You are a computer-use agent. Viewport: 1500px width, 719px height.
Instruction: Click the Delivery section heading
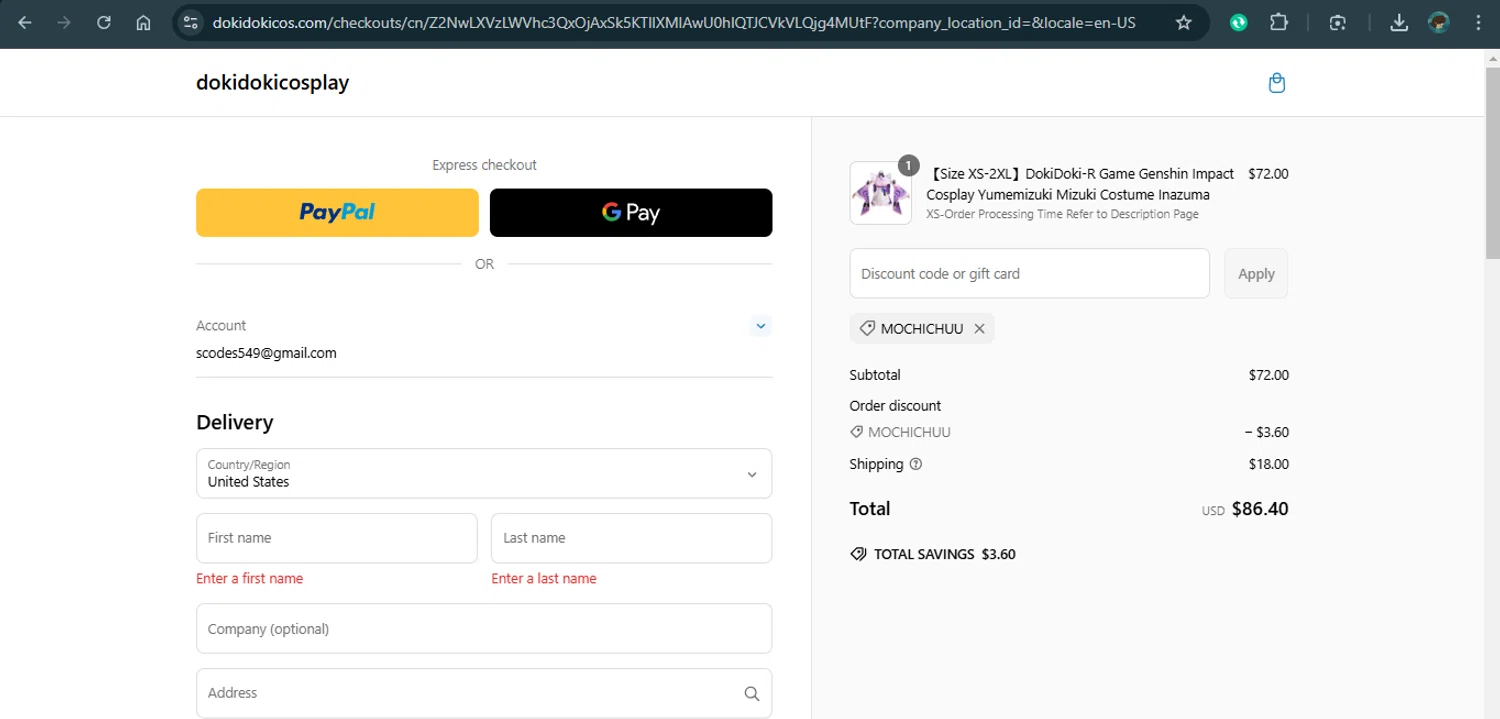pos(235,422)
